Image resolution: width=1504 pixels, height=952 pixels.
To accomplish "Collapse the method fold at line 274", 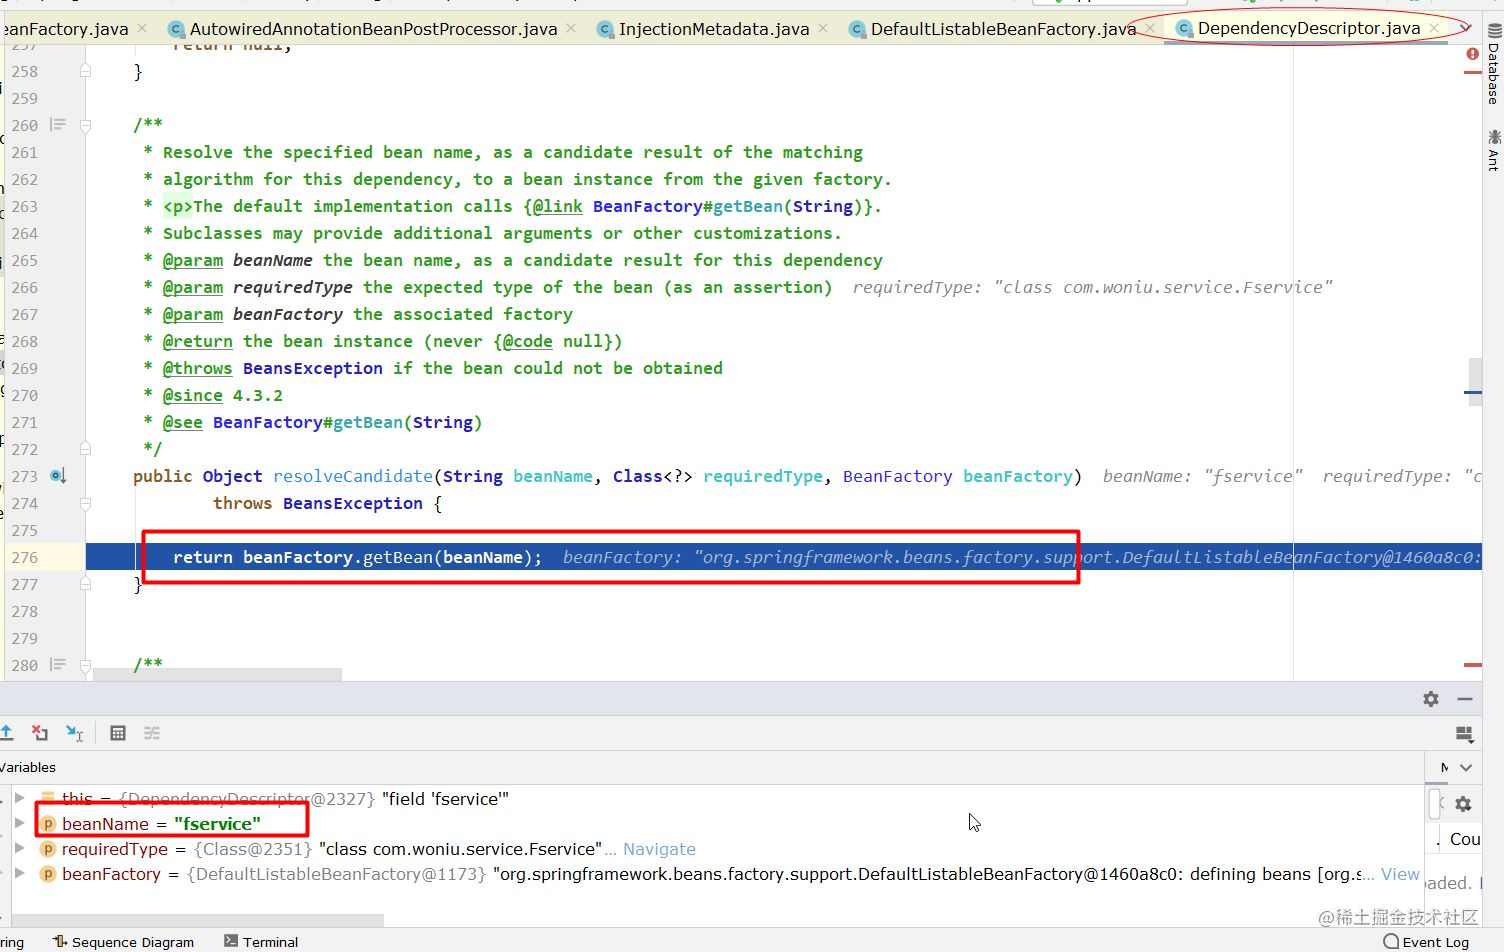I will [86, 503].
